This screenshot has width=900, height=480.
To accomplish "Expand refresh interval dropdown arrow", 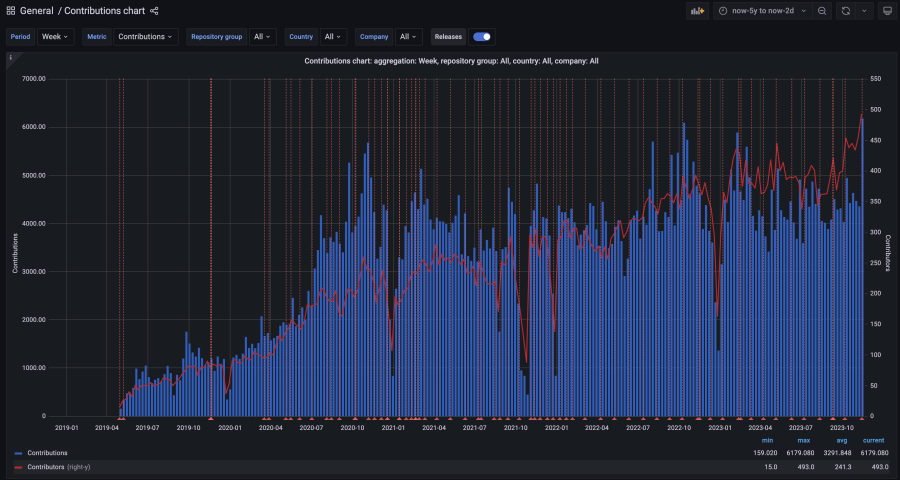I will tap(863, 11).
